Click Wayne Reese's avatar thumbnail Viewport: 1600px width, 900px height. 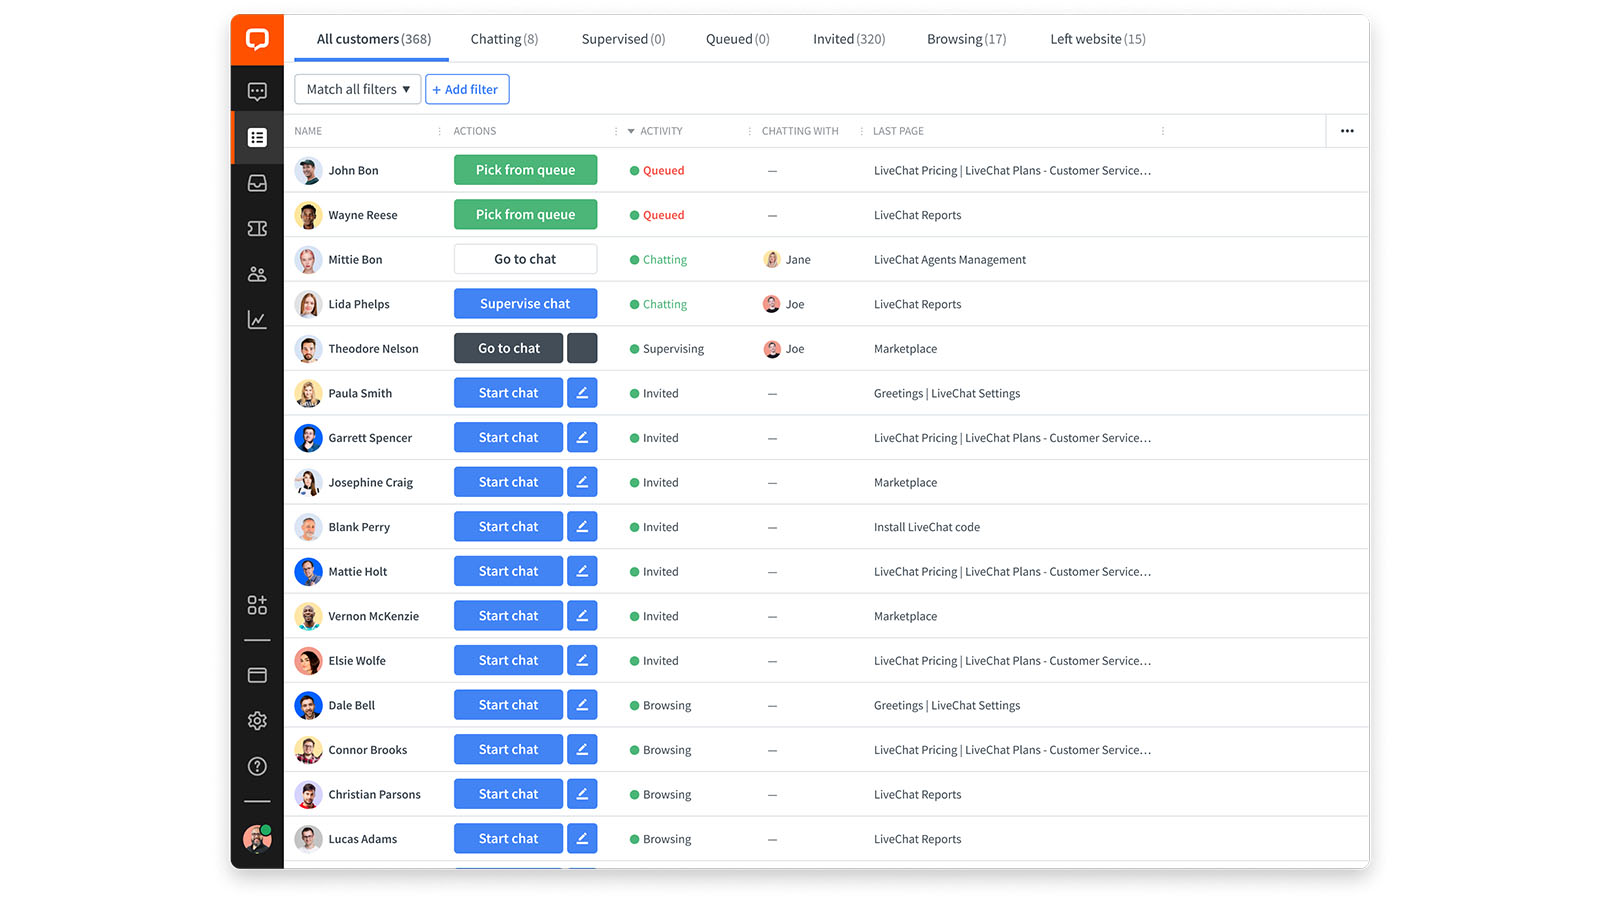pyautogui.click(x=308, y=215)
